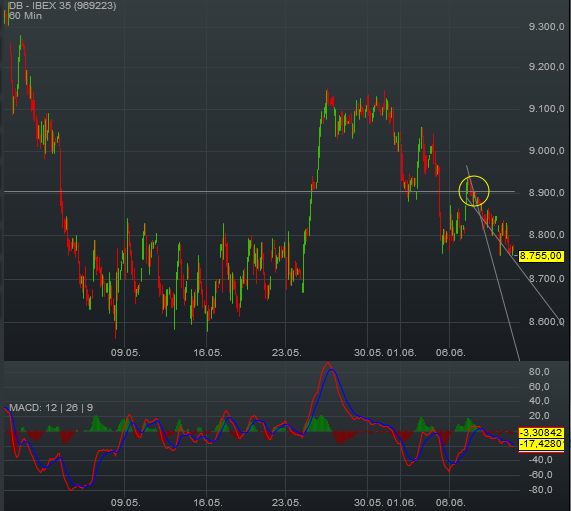This screenshot has height=511, width=571.
Task: Click the DB - IBEX 35 (969223) chart title
Action: [x=62, y=5]
